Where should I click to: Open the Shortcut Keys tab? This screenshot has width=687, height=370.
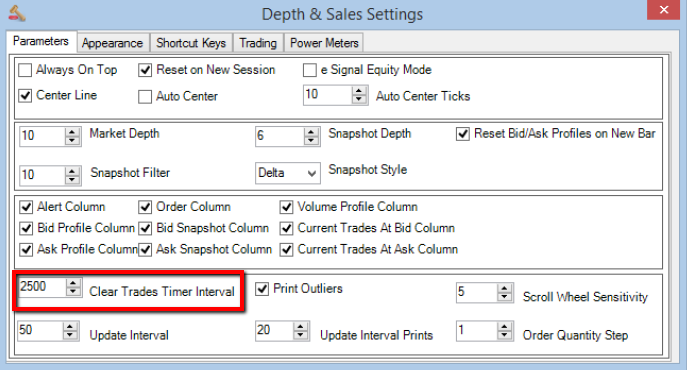(191, 43)
